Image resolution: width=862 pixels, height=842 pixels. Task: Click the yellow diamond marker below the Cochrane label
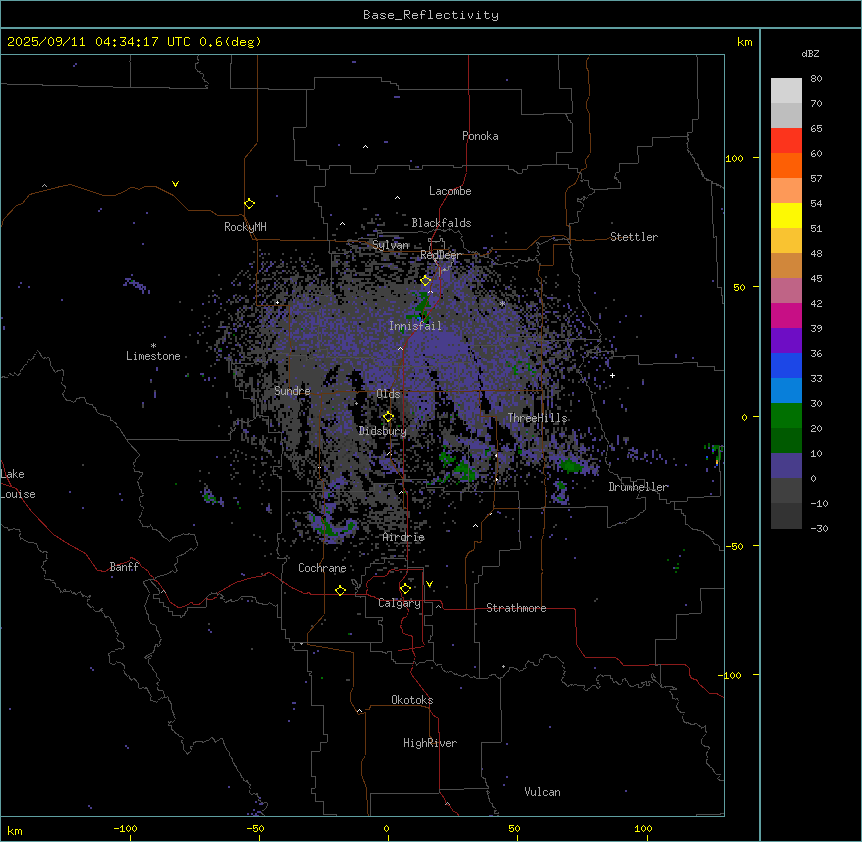(x=340, y=591)
